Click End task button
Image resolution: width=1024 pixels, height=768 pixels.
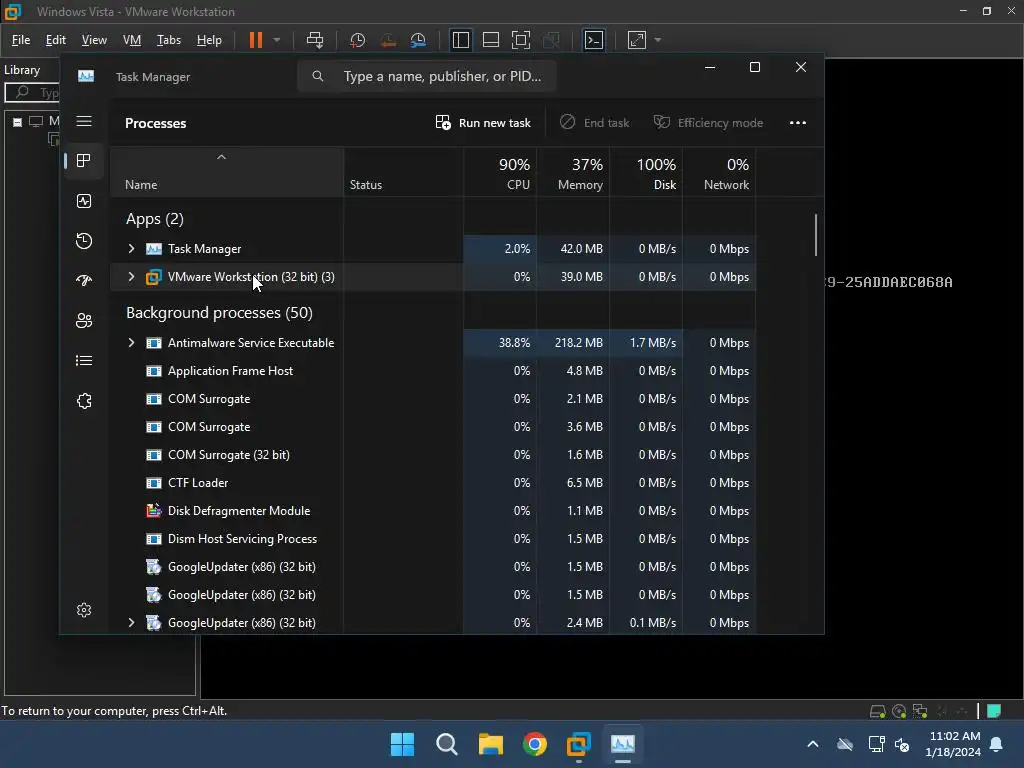(594, 123)
